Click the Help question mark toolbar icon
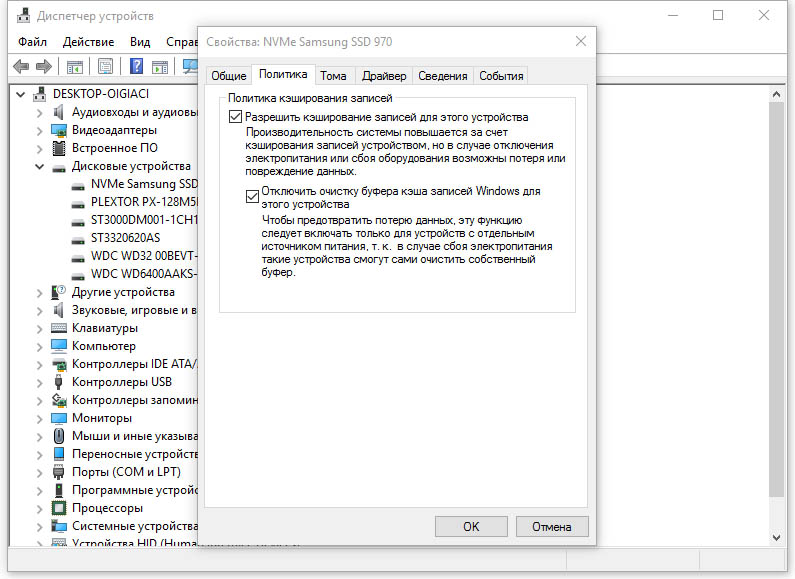Viewport: 795px width, 579px height. coord(136,66)
